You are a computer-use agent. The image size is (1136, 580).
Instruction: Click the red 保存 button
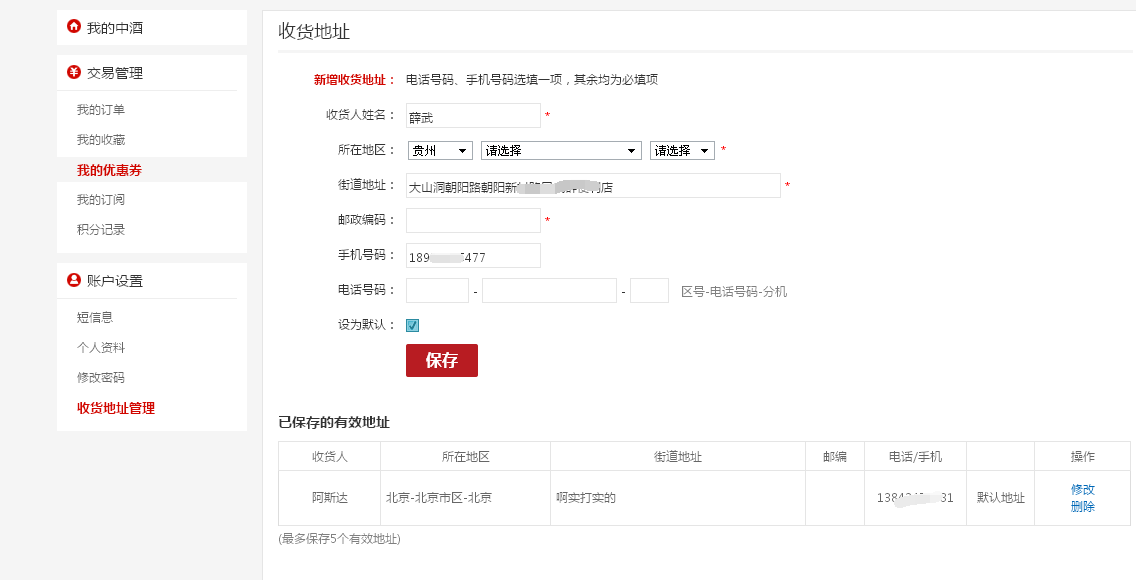442,361
